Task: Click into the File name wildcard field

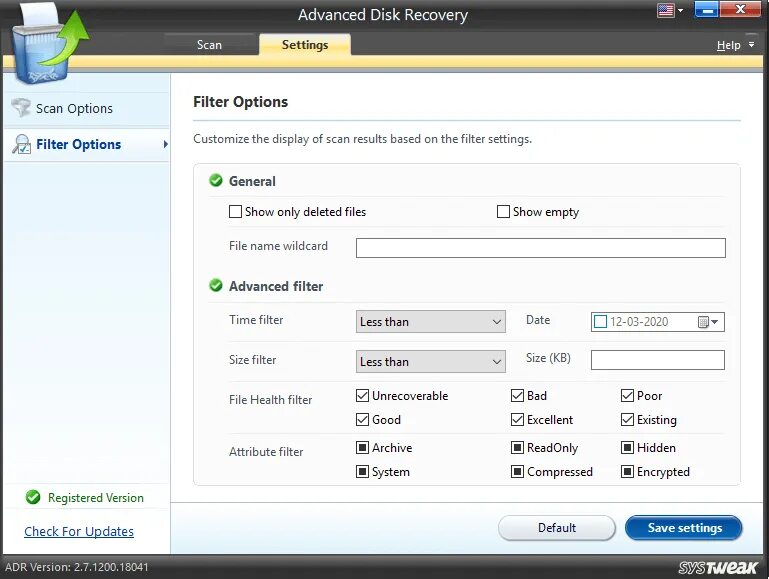Action: (x=540, y=248)
